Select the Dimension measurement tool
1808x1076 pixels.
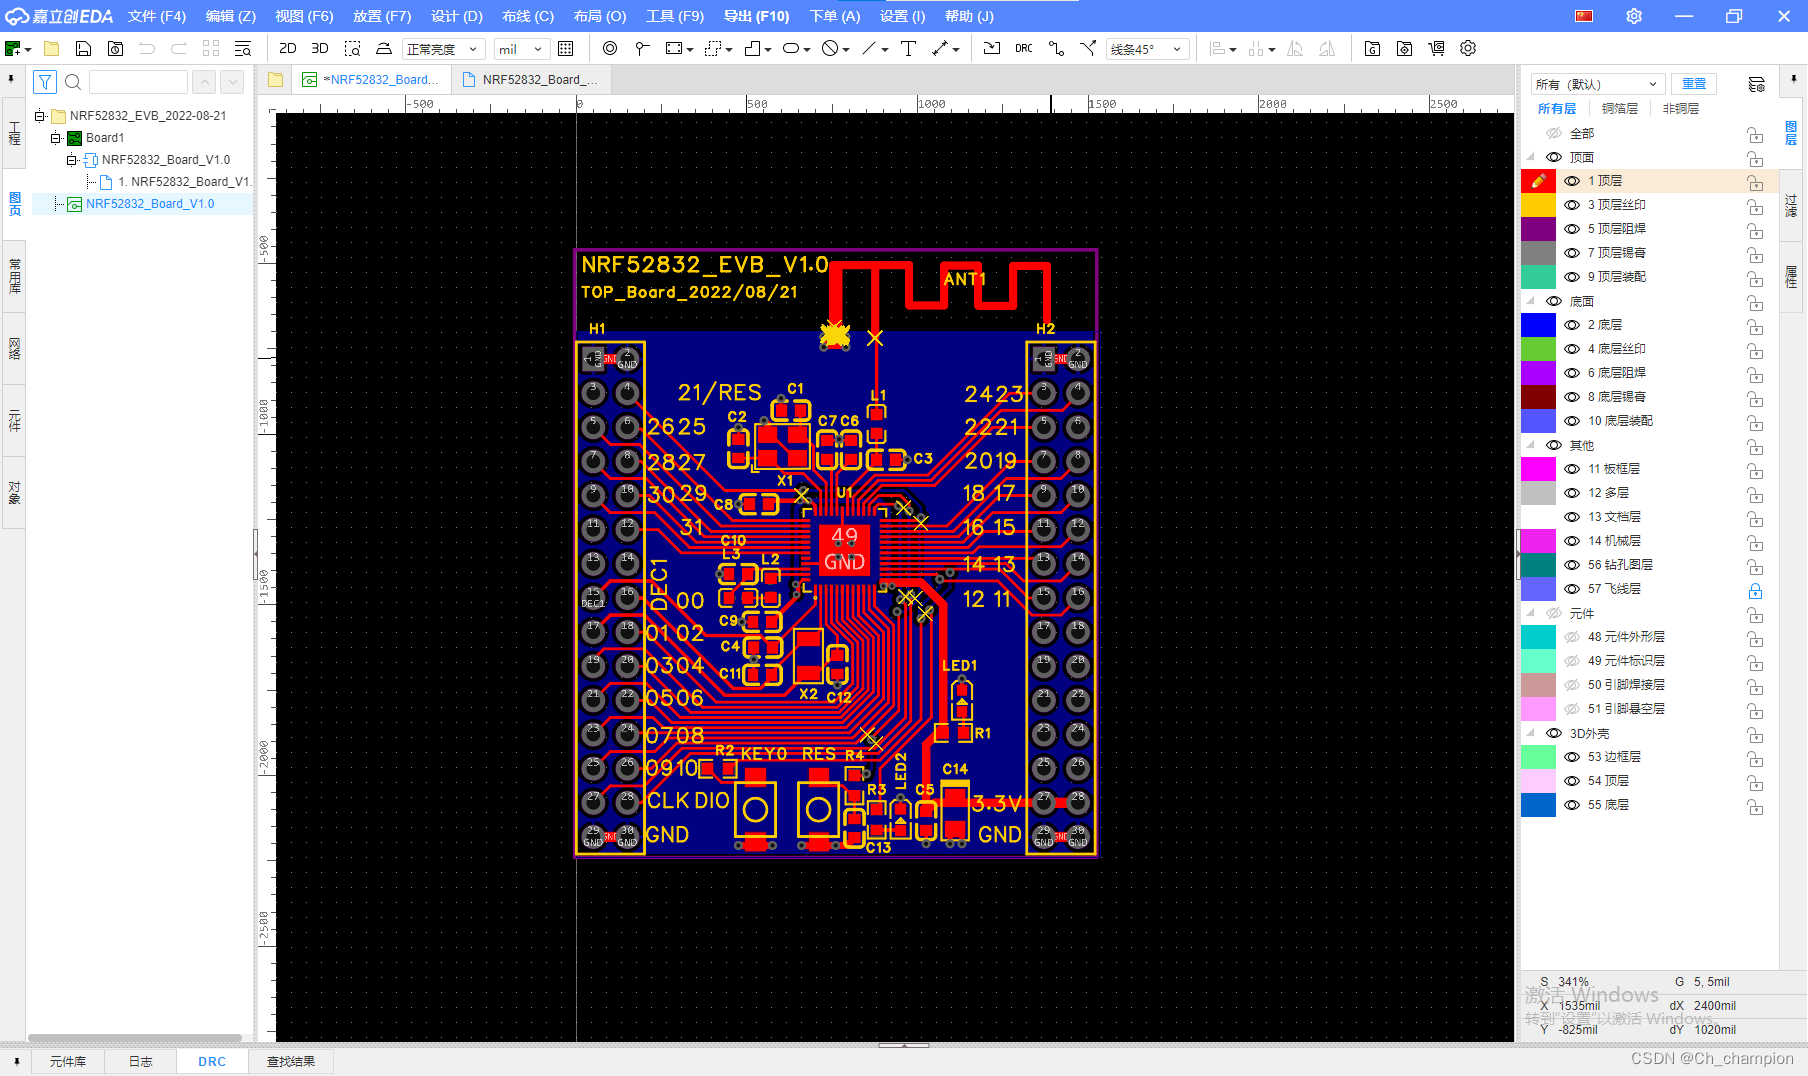941,48
